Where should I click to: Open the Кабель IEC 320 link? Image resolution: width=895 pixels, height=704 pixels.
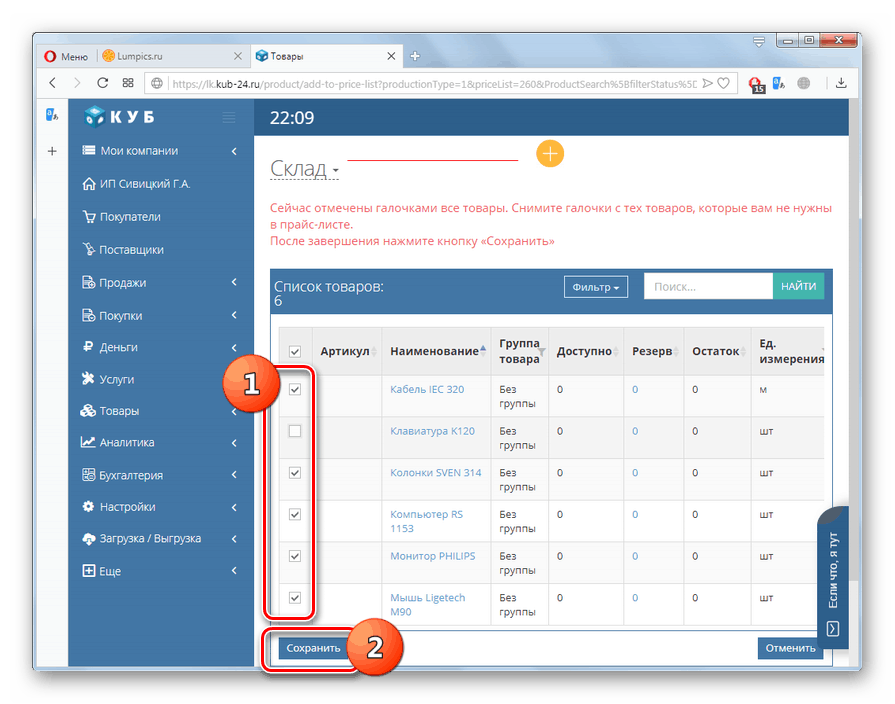pyautogui.click(x=427, y=389)
